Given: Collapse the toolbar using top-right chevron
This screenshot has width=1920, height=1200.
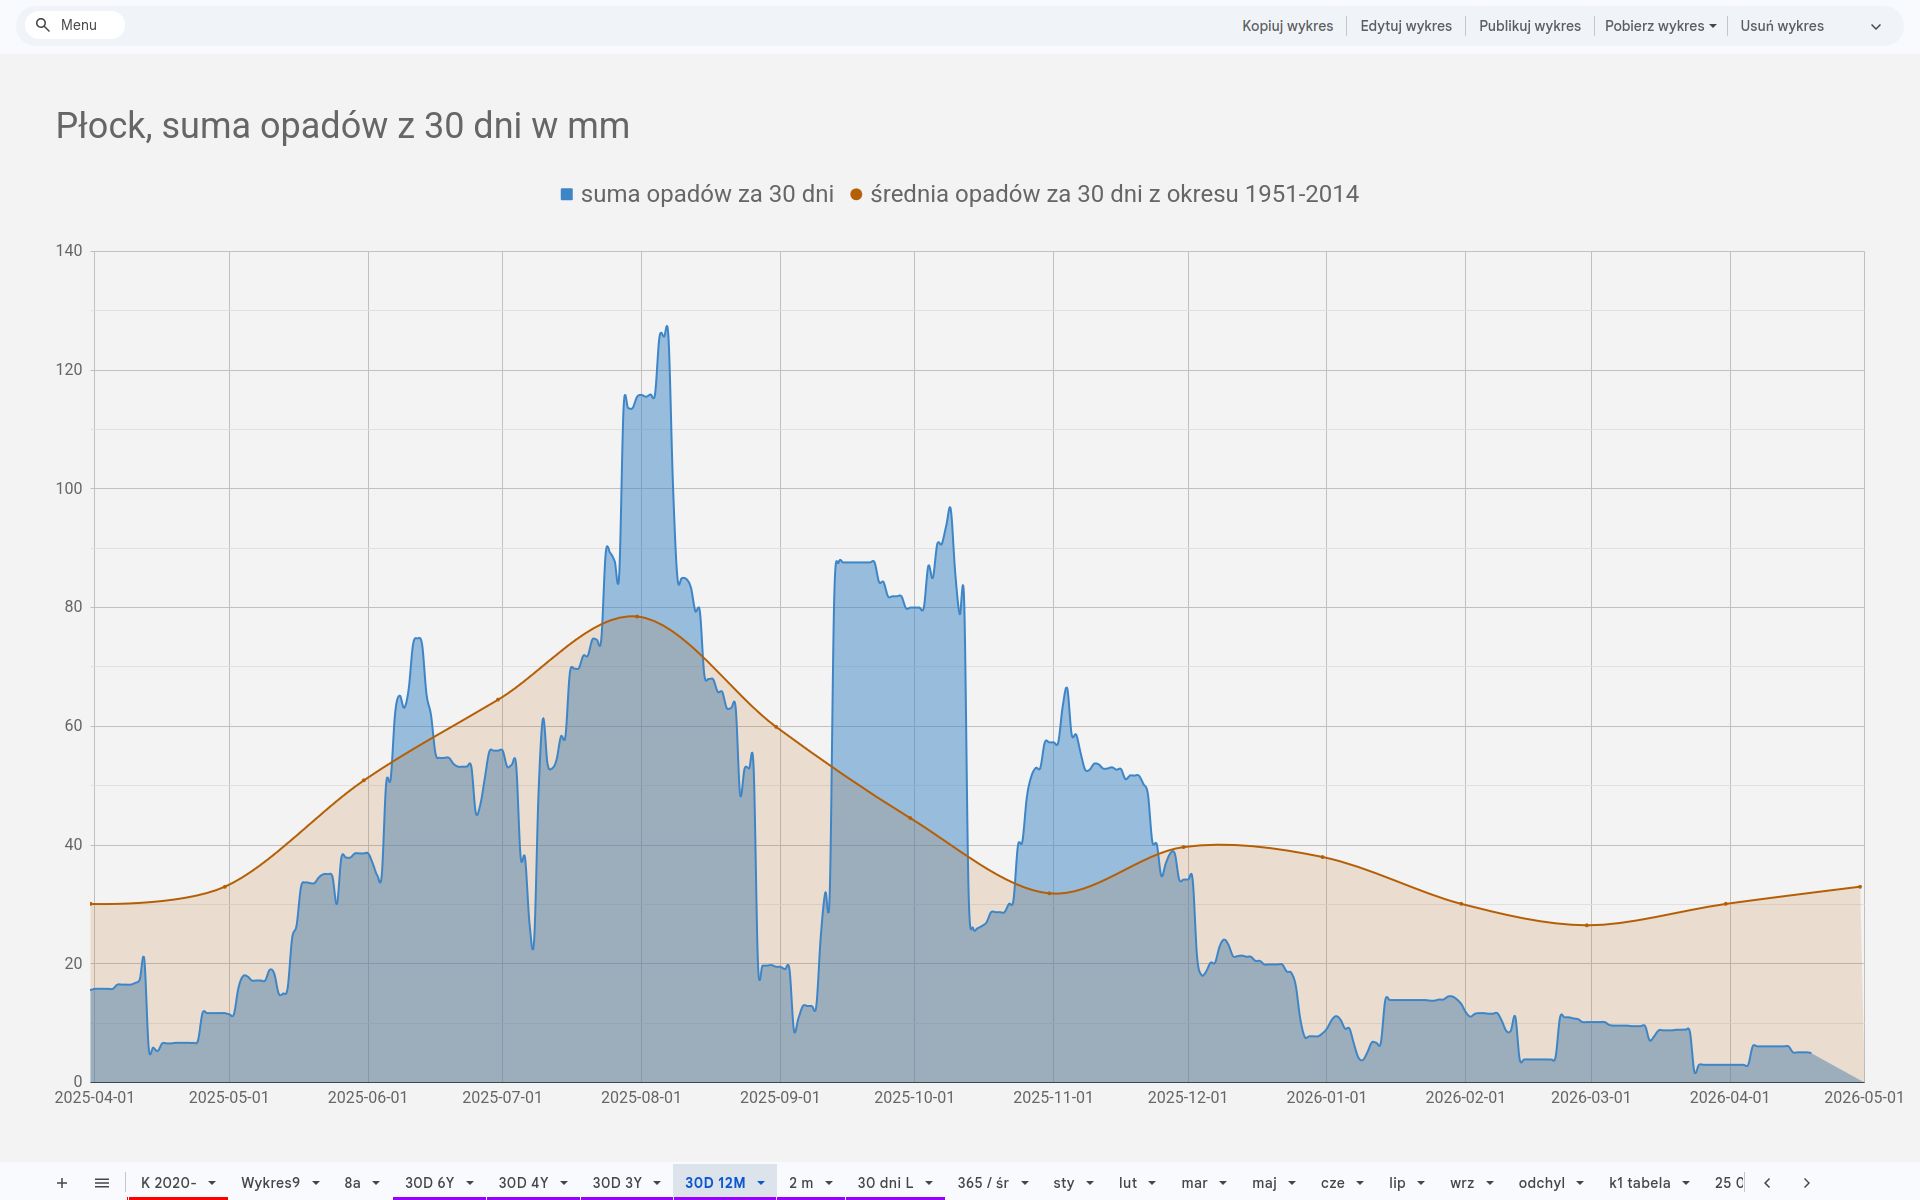Looking at the screenshot, I should click(1876, 27).
